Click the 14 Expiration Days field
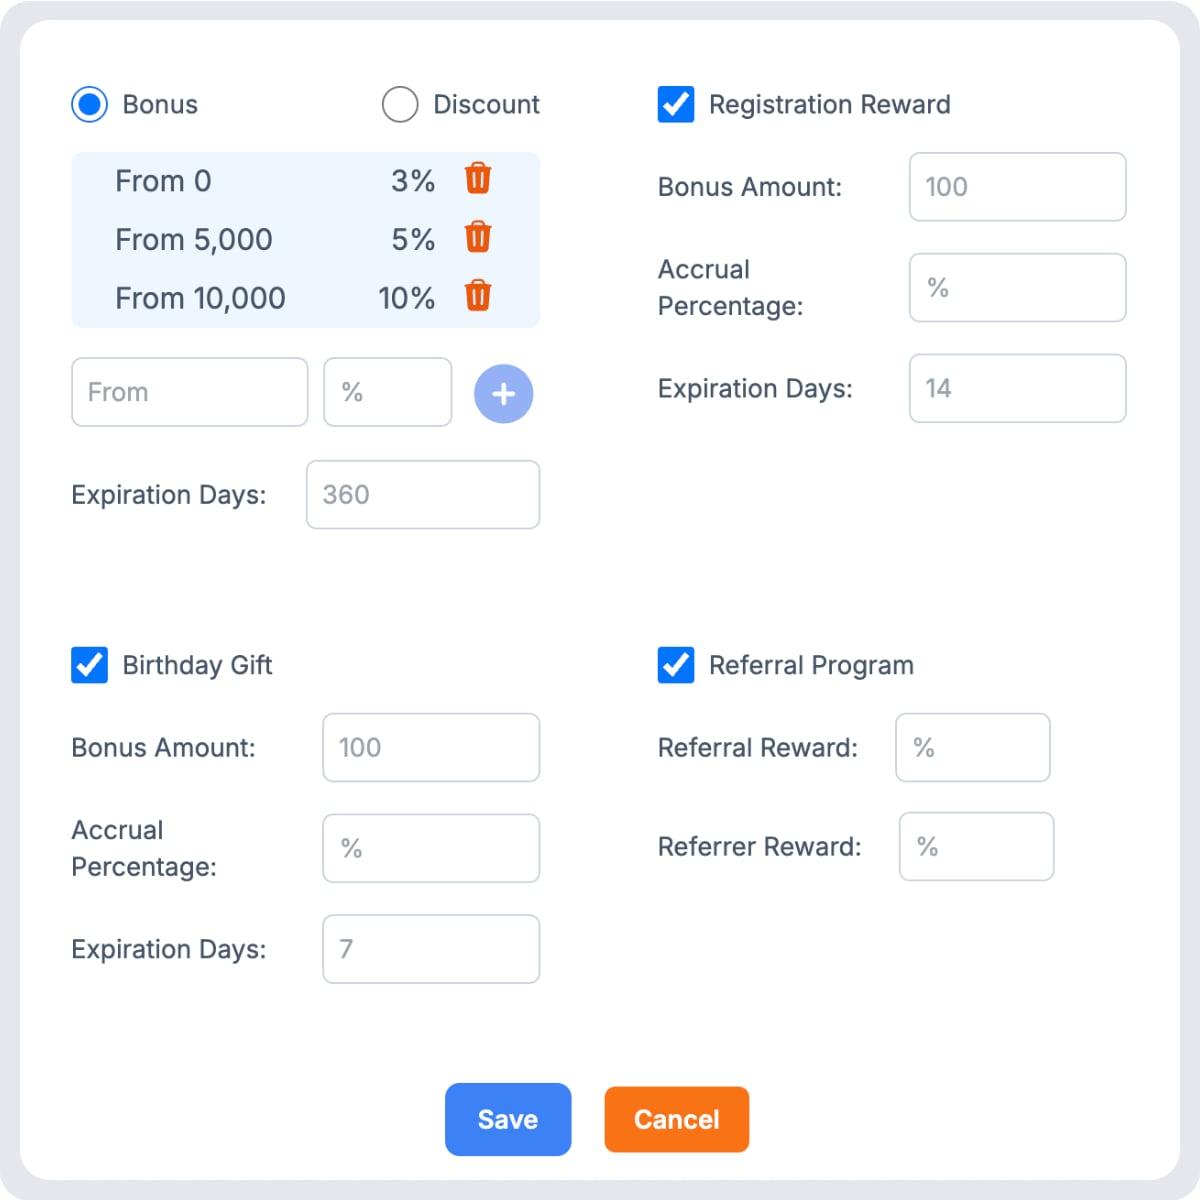1200x1200 pixels. (x=1016, y=388)
